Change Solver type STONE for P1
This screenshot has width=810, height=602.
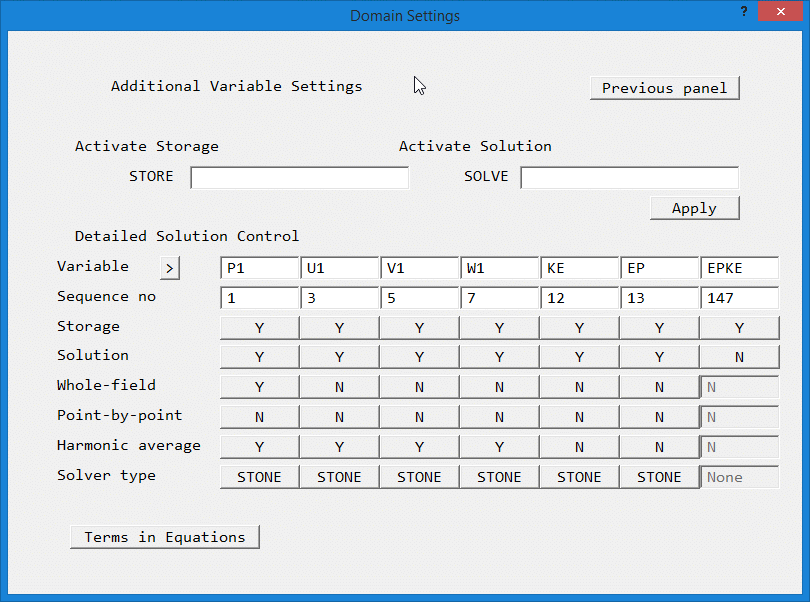point(259,477)
